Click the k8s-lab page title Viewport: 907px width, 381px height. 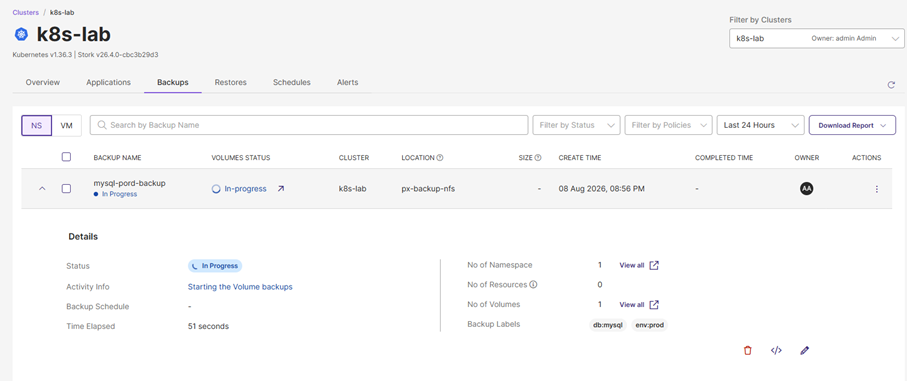coord(73,35)
